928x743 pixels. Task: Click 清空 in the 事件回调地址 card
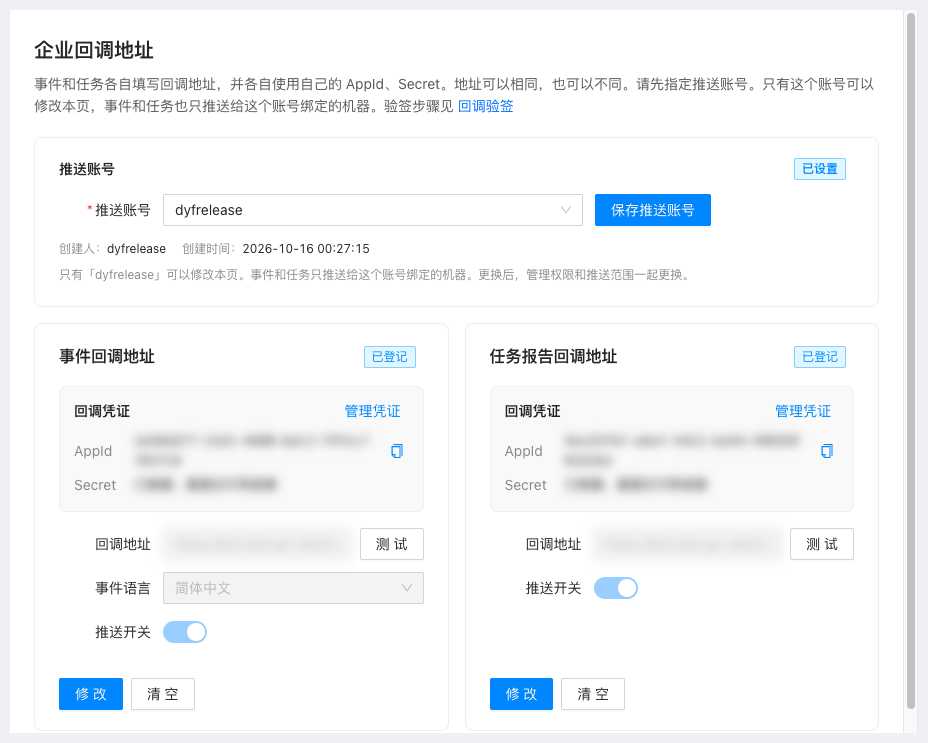pos(163,694)
